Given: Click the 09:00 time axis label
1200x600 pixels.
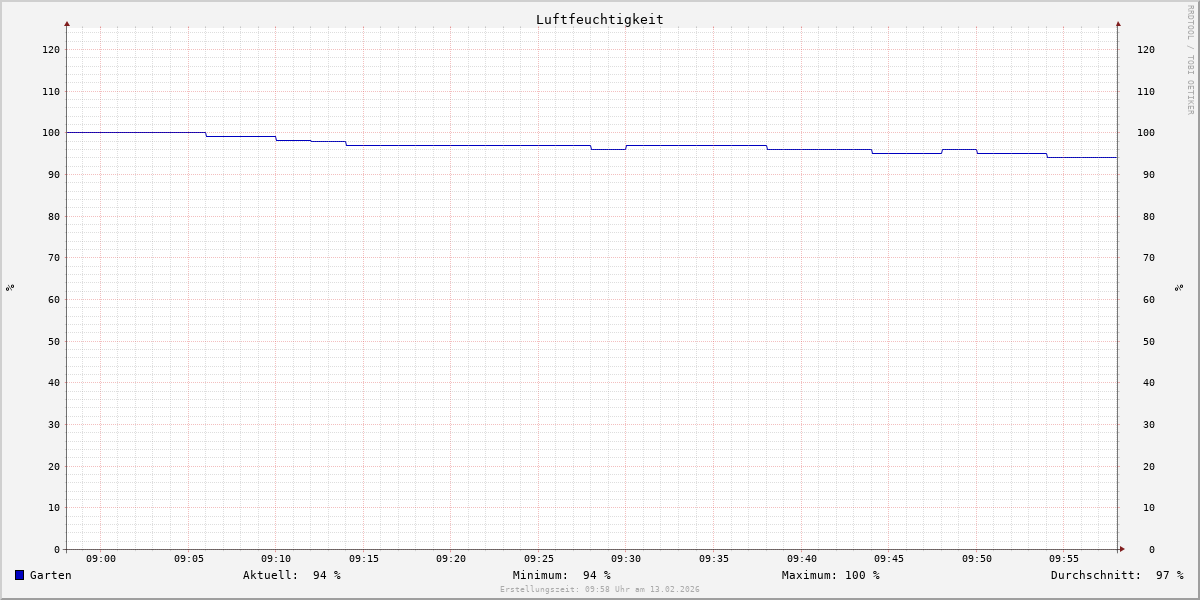Looking at the screenshot, I should pos(101,559).
